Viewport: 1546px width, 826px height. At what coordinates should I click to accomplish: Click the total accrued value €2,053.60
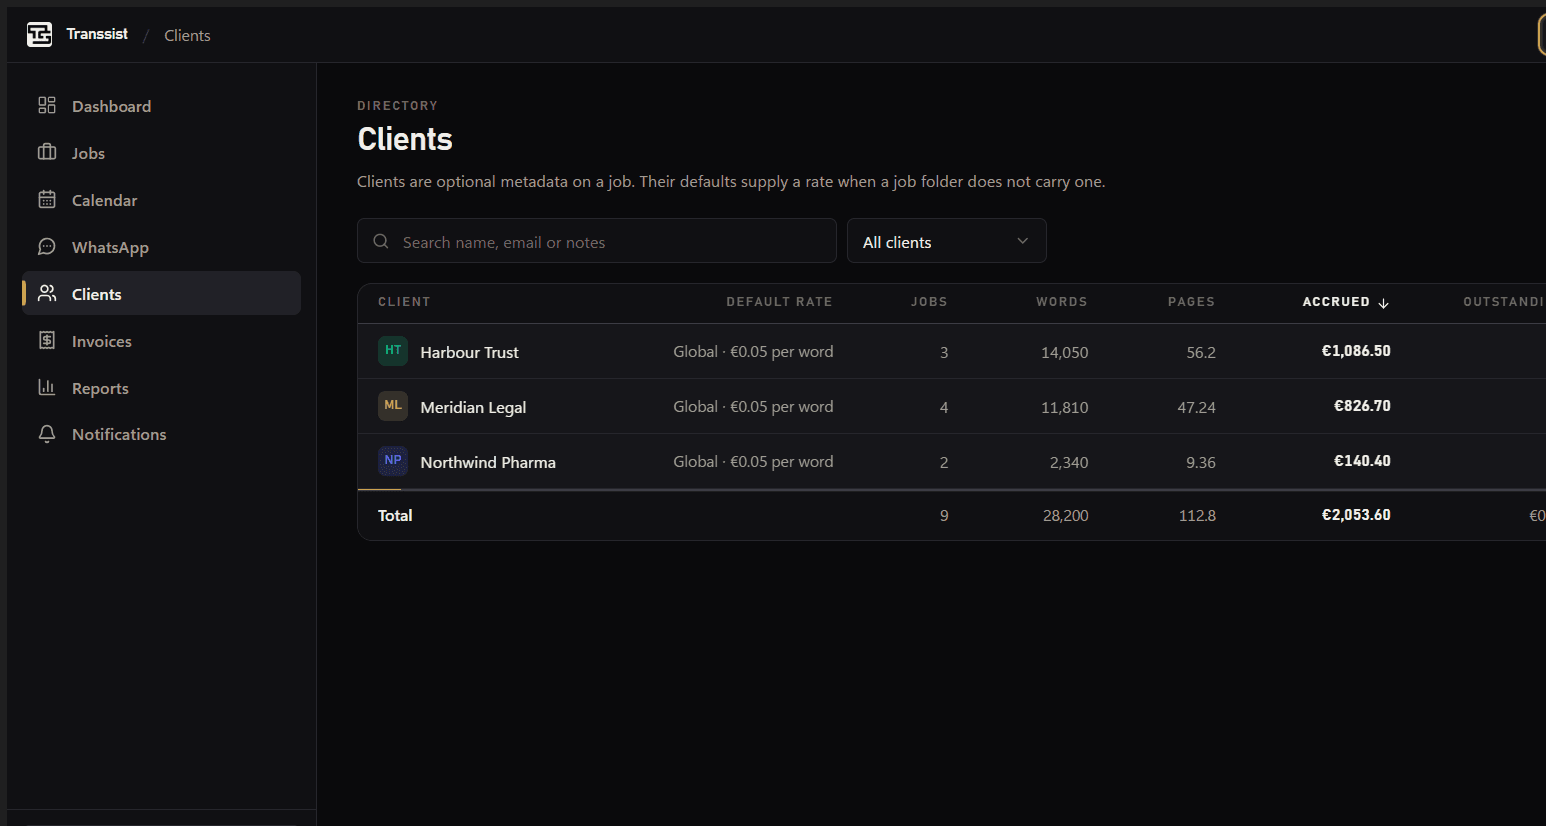click(x=1356, y=515)
